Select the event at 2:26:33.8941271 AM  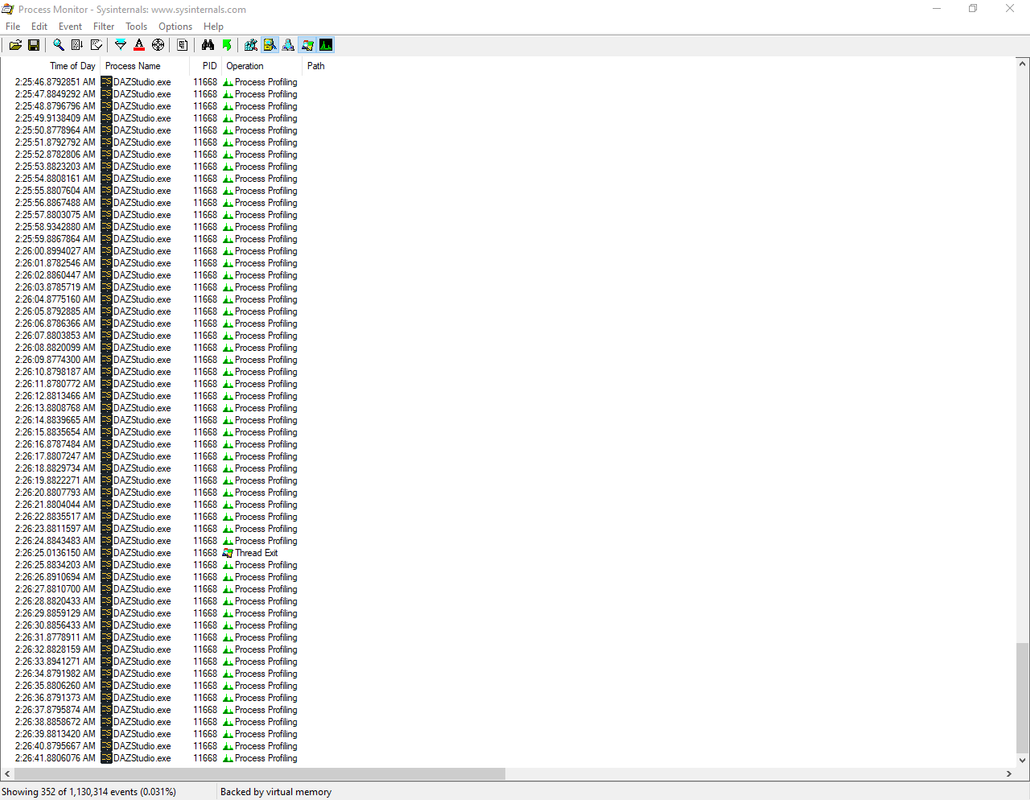click(x=508, y=661)
